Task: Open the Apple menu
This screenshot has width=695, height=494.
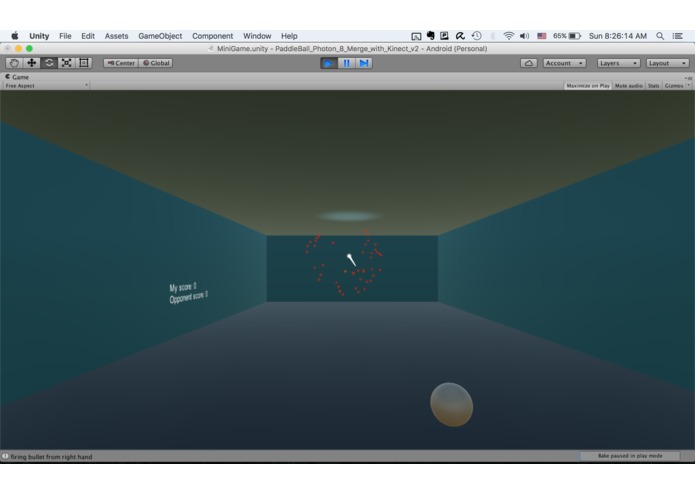Action: pos(15,36)
